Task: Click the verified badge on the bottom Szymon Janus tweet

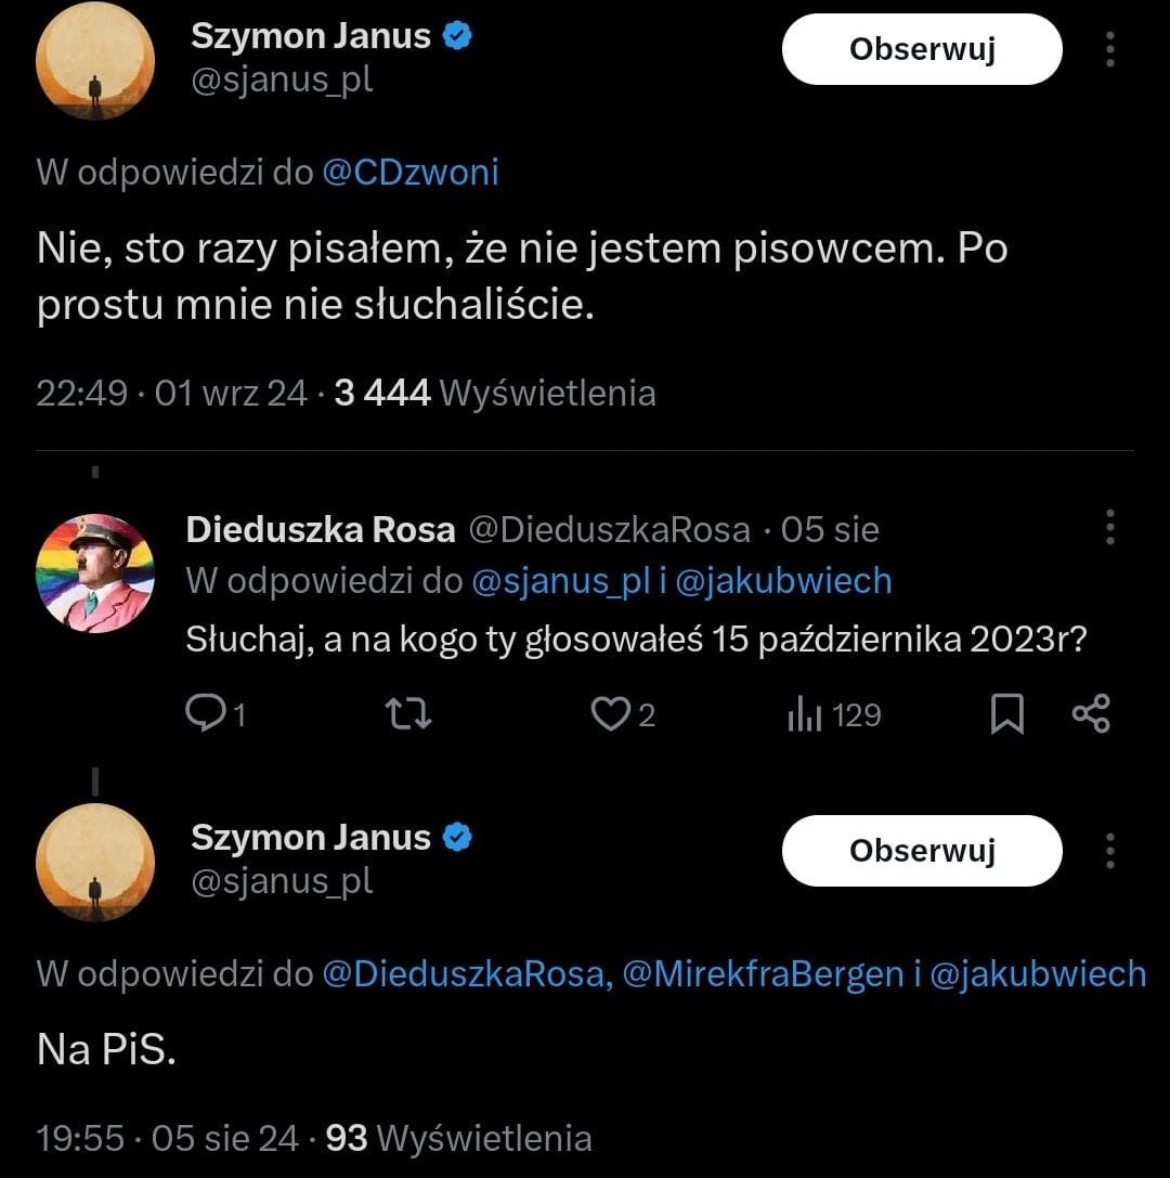Action: pos(457,837)
